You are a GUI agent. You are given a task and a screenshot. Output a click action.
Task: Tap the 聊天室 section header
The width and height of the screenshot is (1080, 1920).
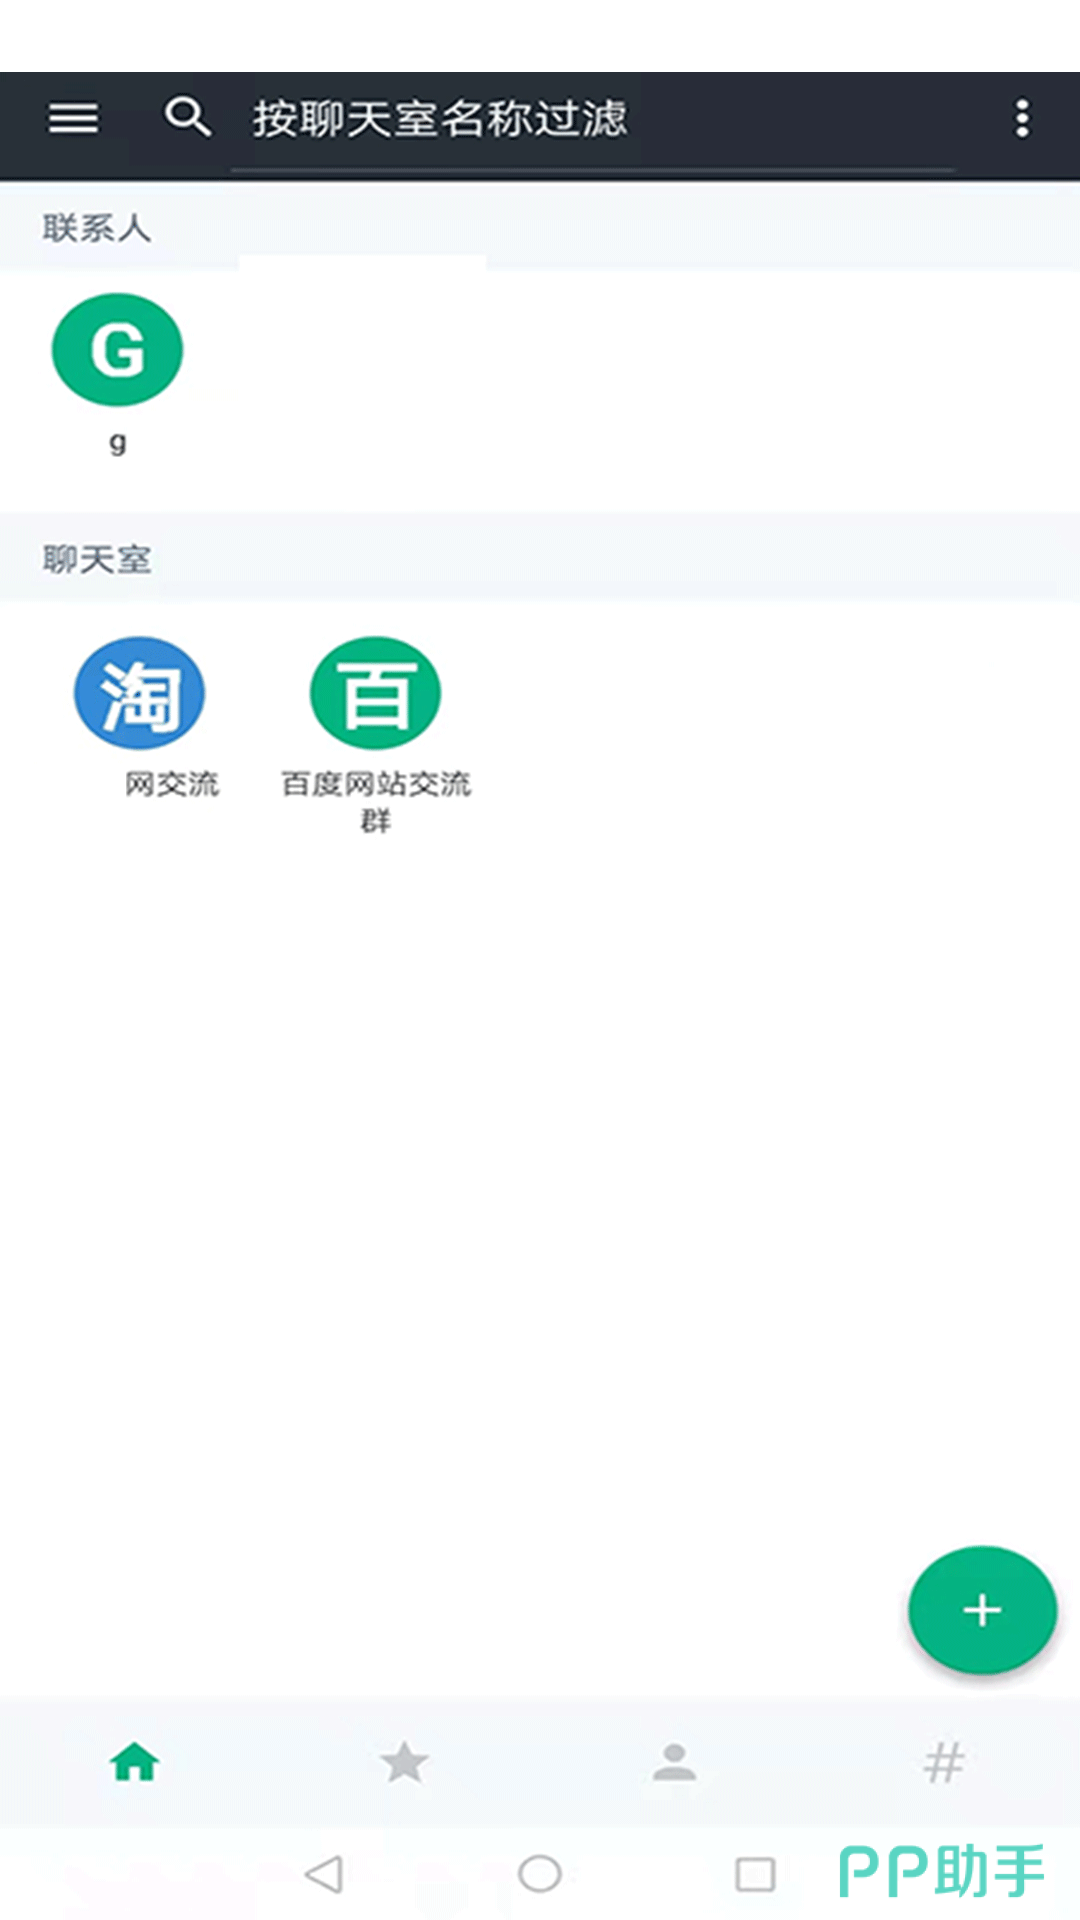point(96,559)
